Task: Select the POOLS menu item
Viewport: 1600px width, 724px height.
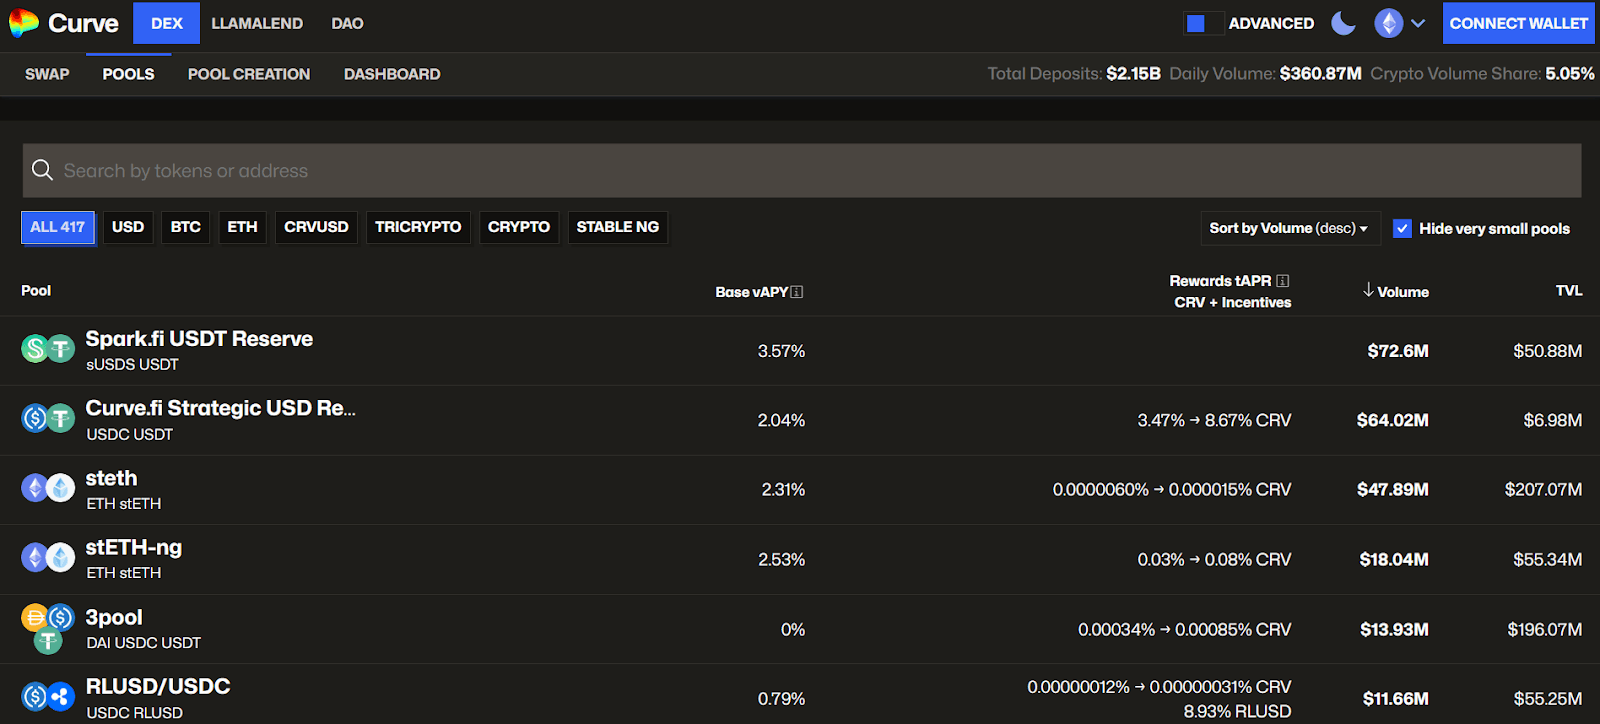Action: 128,74
